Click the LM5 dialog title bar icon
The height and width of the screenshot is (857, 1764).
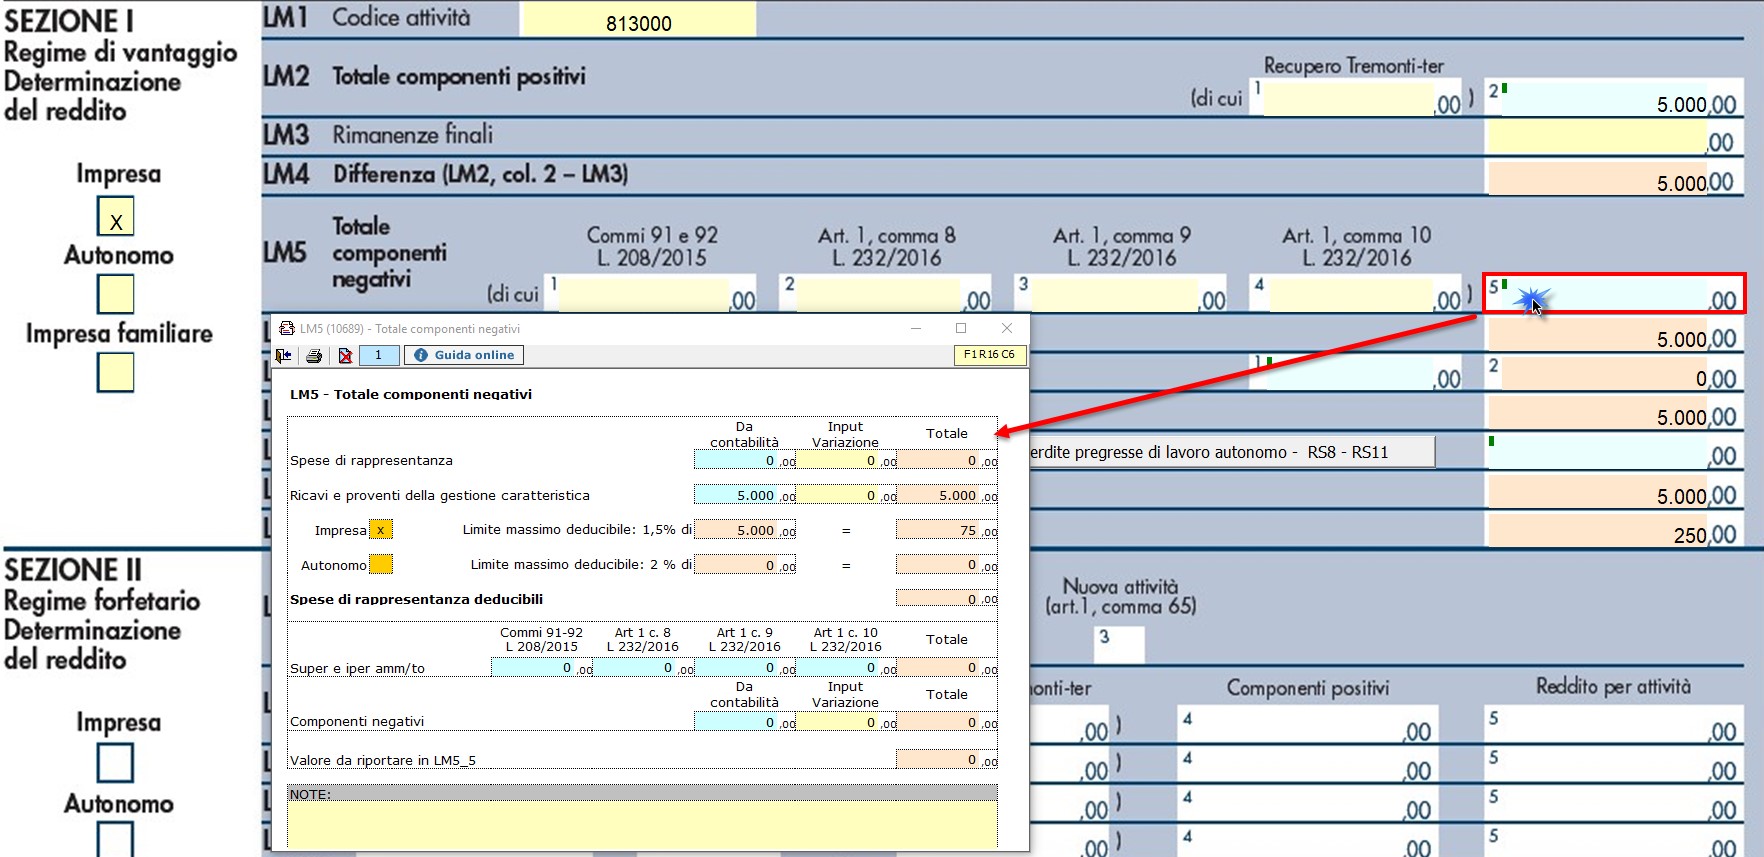(287, 328)
